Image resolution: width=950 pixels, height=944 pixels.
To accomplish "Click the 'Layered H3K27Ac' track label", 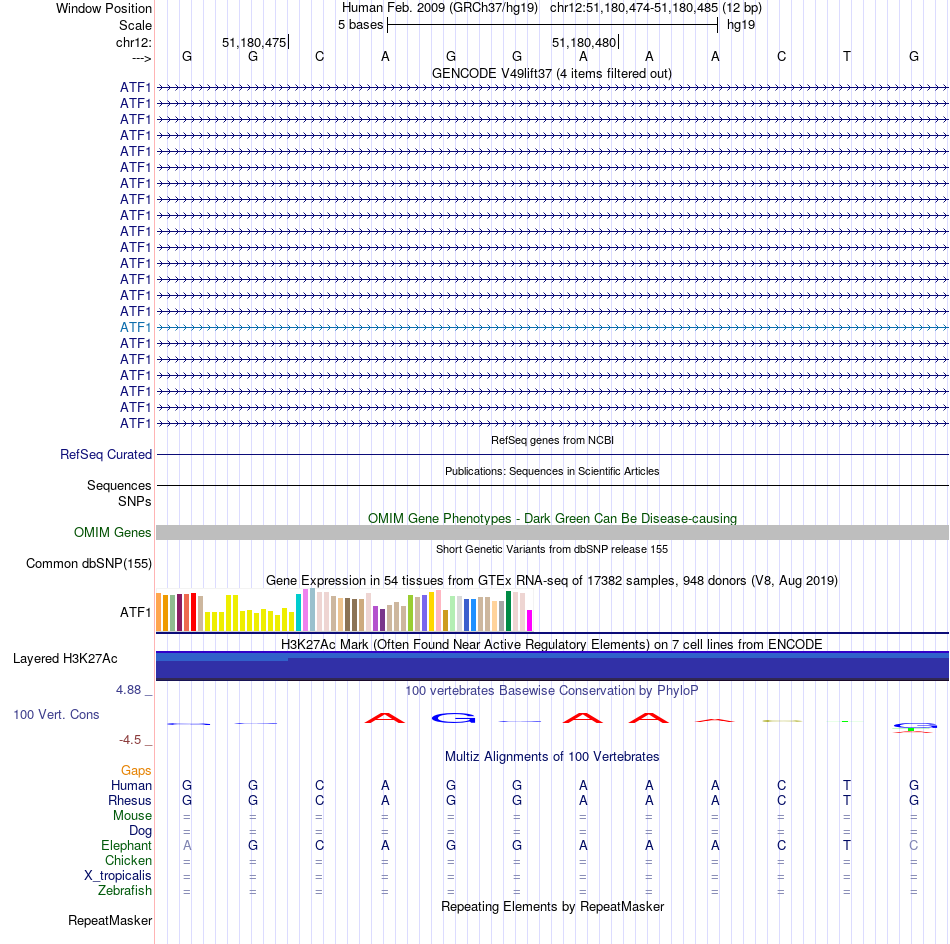I will [65, 659].
